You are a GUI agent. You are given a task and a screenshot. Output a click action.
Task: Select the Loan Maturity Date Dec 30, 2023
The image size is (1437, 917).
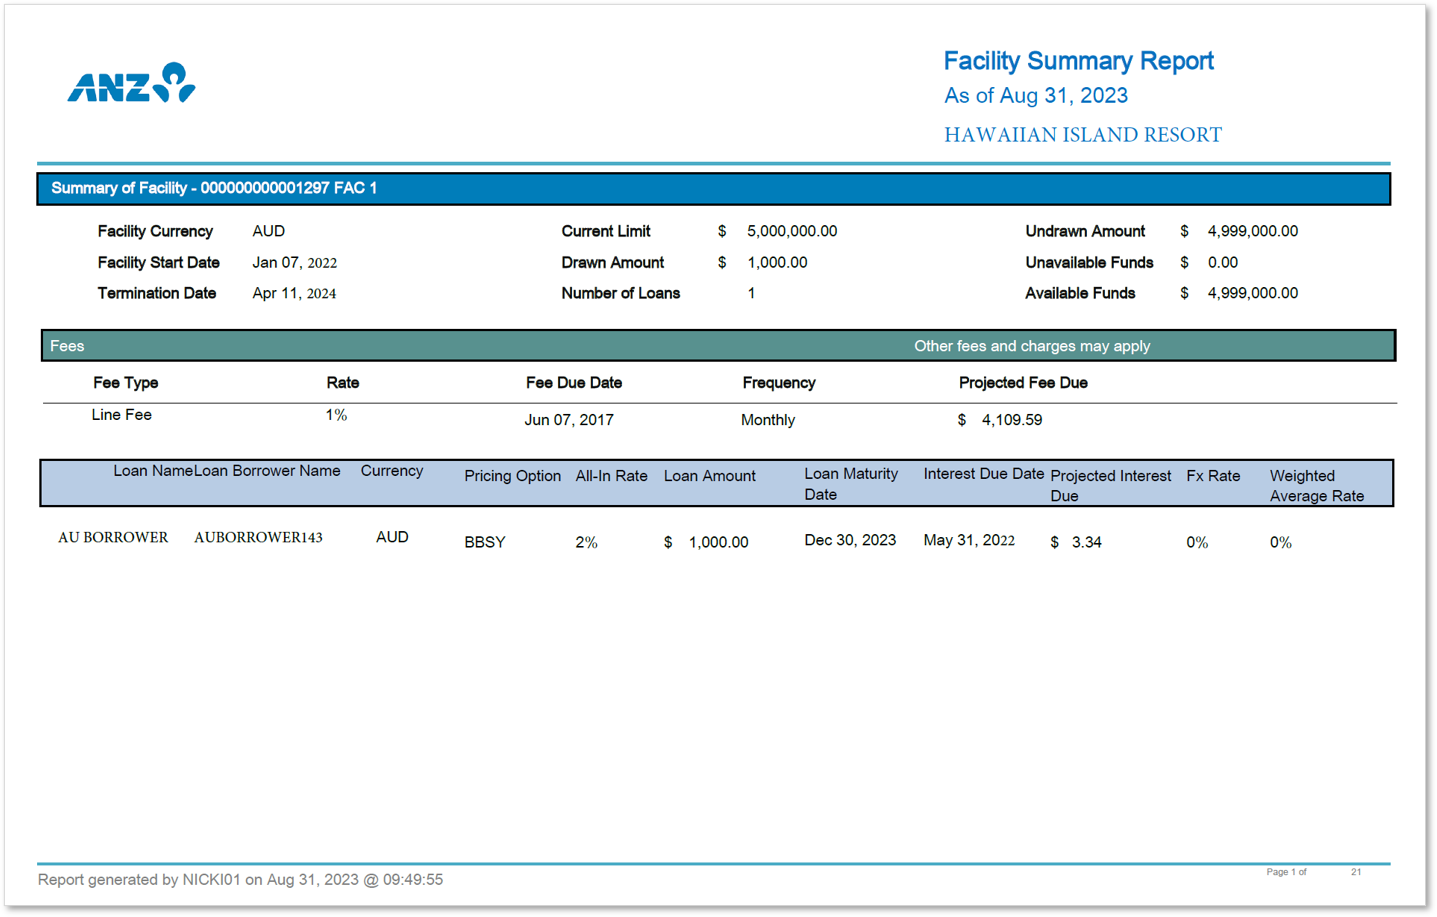coord(849,539)
